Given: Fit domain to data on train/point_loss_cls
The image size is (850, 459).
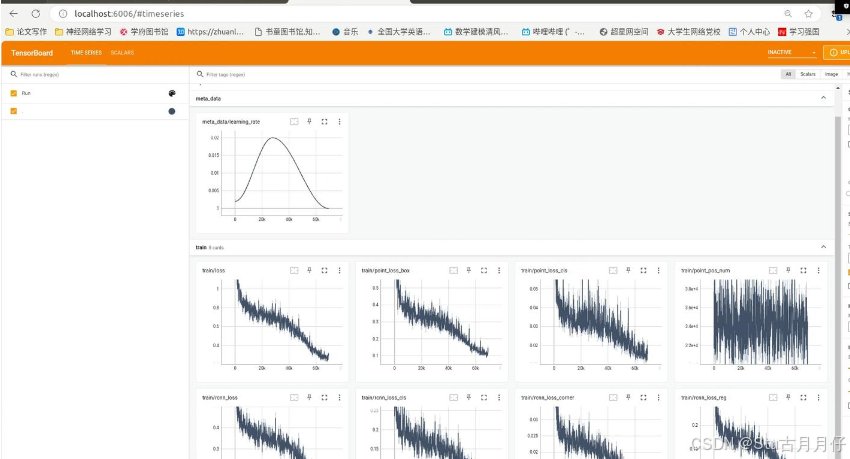Looking at the screenshot, I should [613, 270].
